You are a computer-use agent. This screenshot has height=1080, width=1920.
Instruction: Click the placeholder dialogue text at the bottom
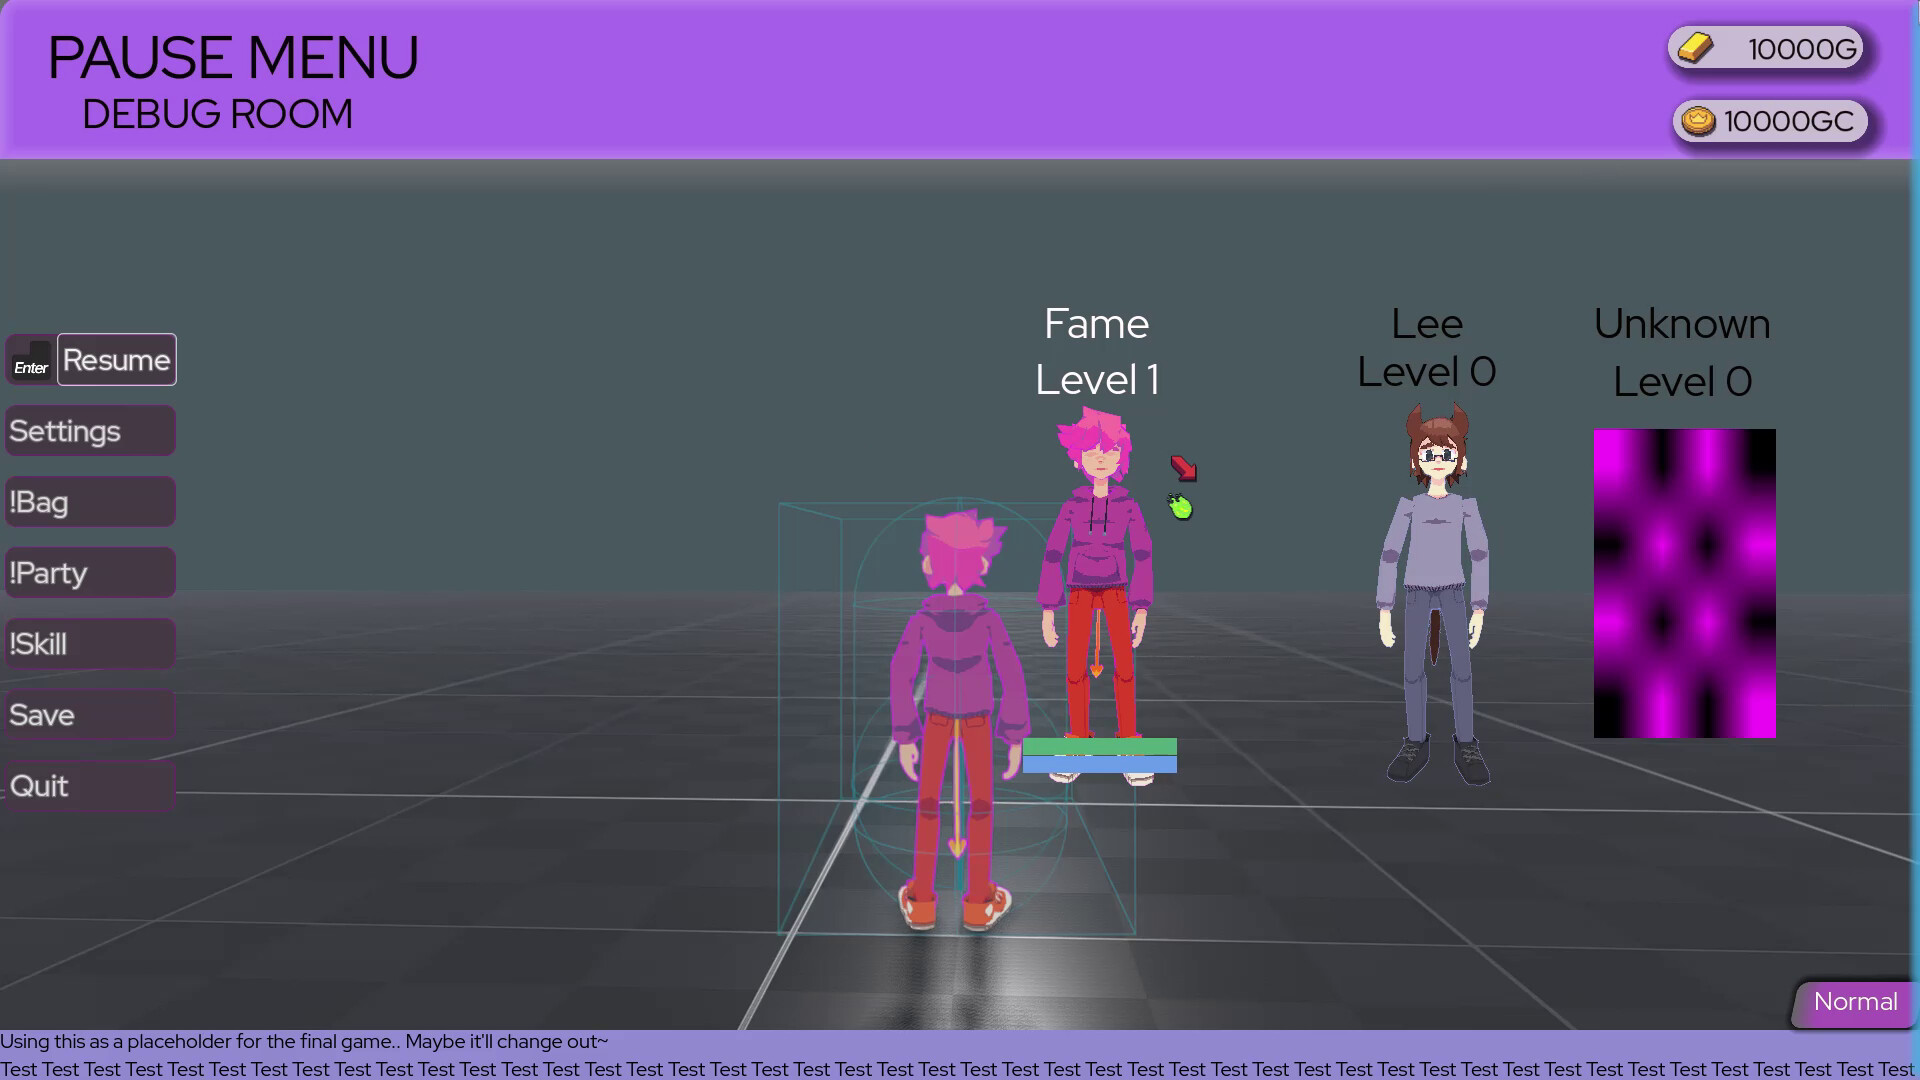click(x=303, y=1041)
